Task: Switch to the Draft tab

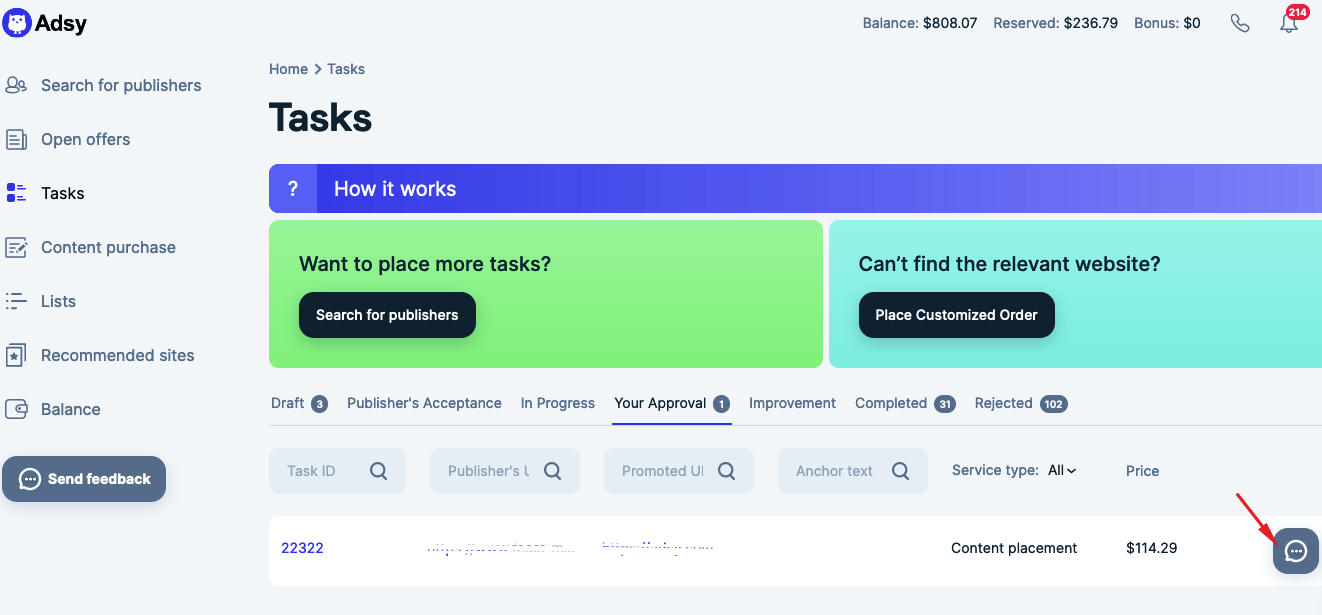Action: click(x=299, y=403)
